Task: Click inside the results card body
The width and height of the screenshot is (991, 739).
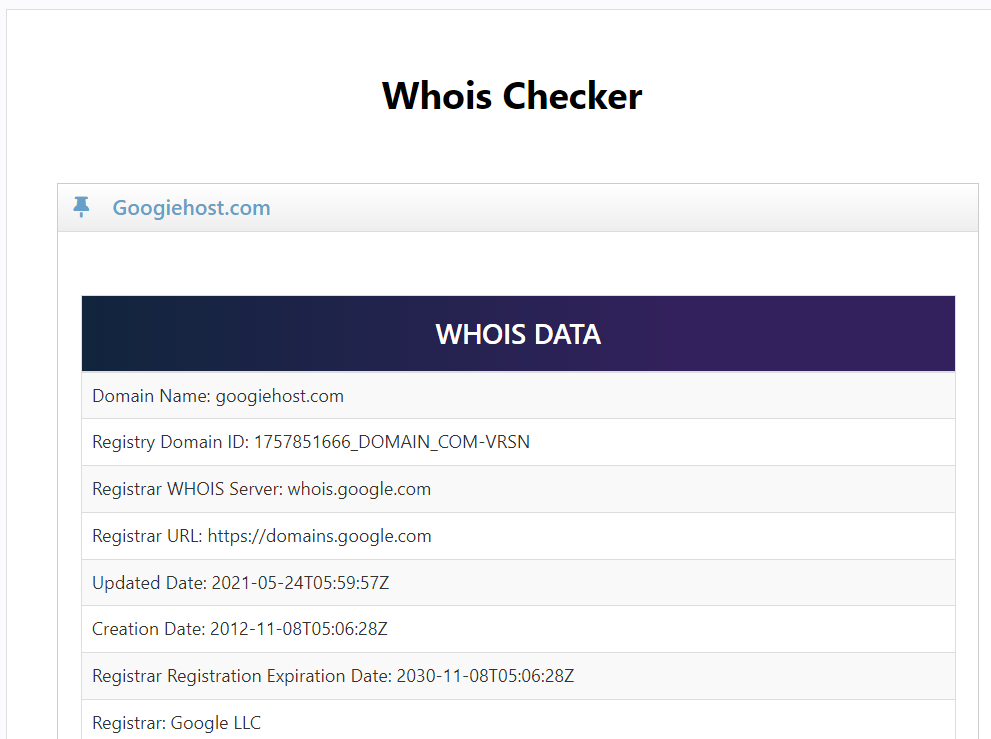Action: pyautogui.click(x=517, y=263)
